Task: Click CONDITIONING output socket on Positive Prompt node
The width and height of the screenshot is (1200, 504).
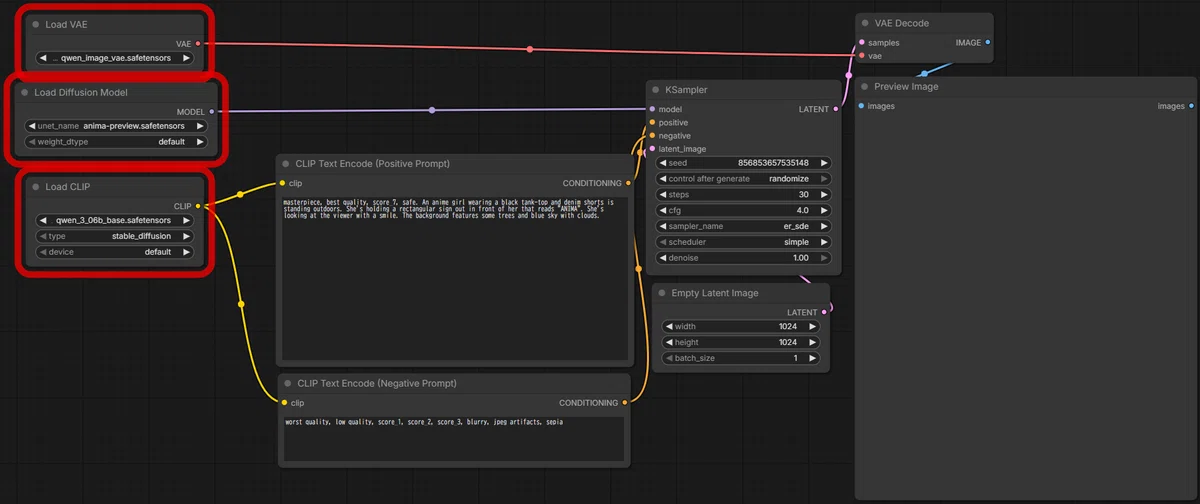Action: (628, 183)
